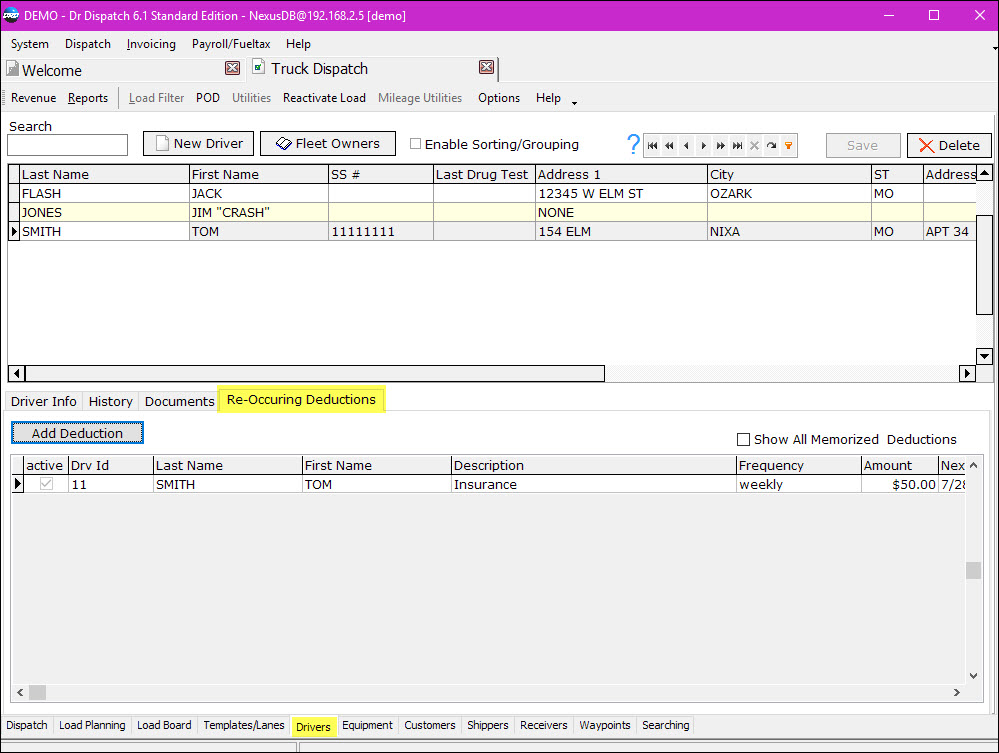The height and width of the screenshot is (753, 999).
Task: Open the Payroll/Fueltax menu
Action: click(x=231, y=44)
